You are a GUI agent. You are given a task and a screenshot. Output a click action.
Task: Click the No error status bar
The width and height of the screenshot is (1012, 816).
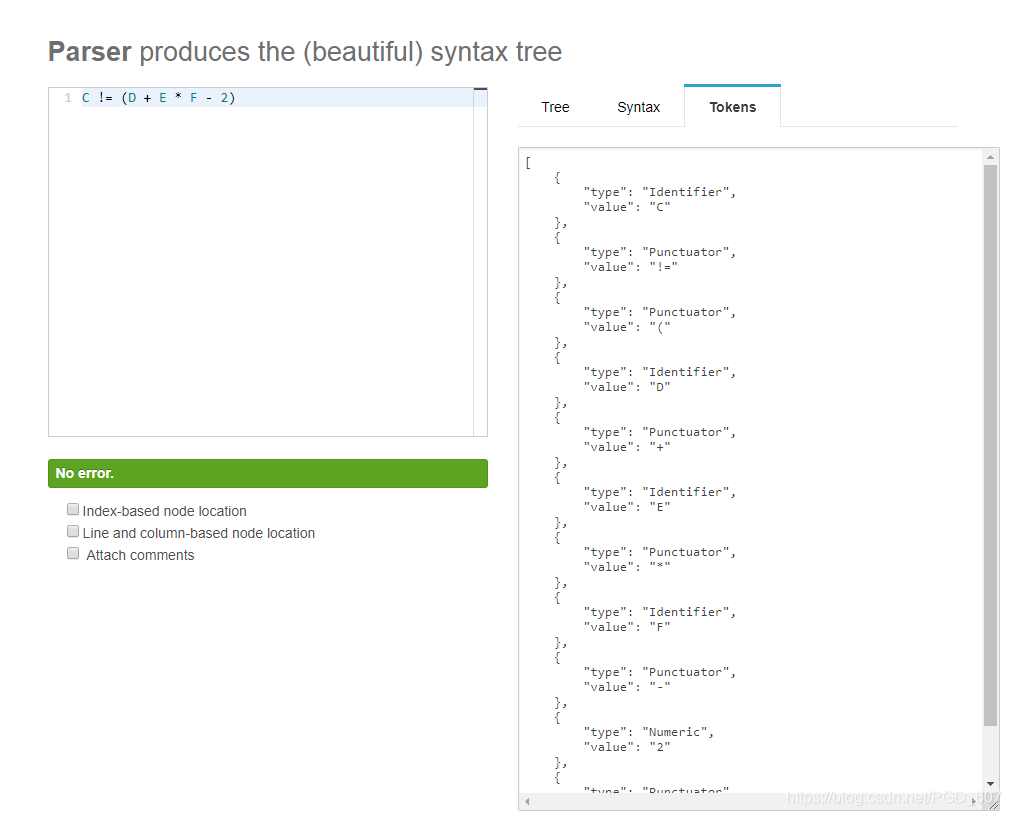tap(268, 473)
